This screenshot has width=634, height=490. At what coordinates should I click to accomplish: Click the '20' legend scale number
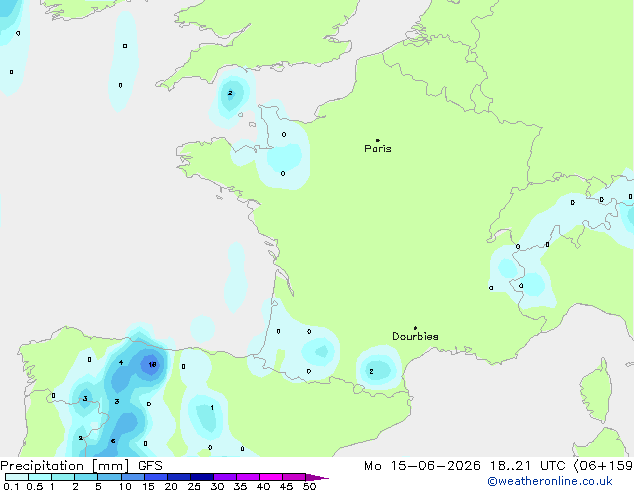(x=171, y=486)
